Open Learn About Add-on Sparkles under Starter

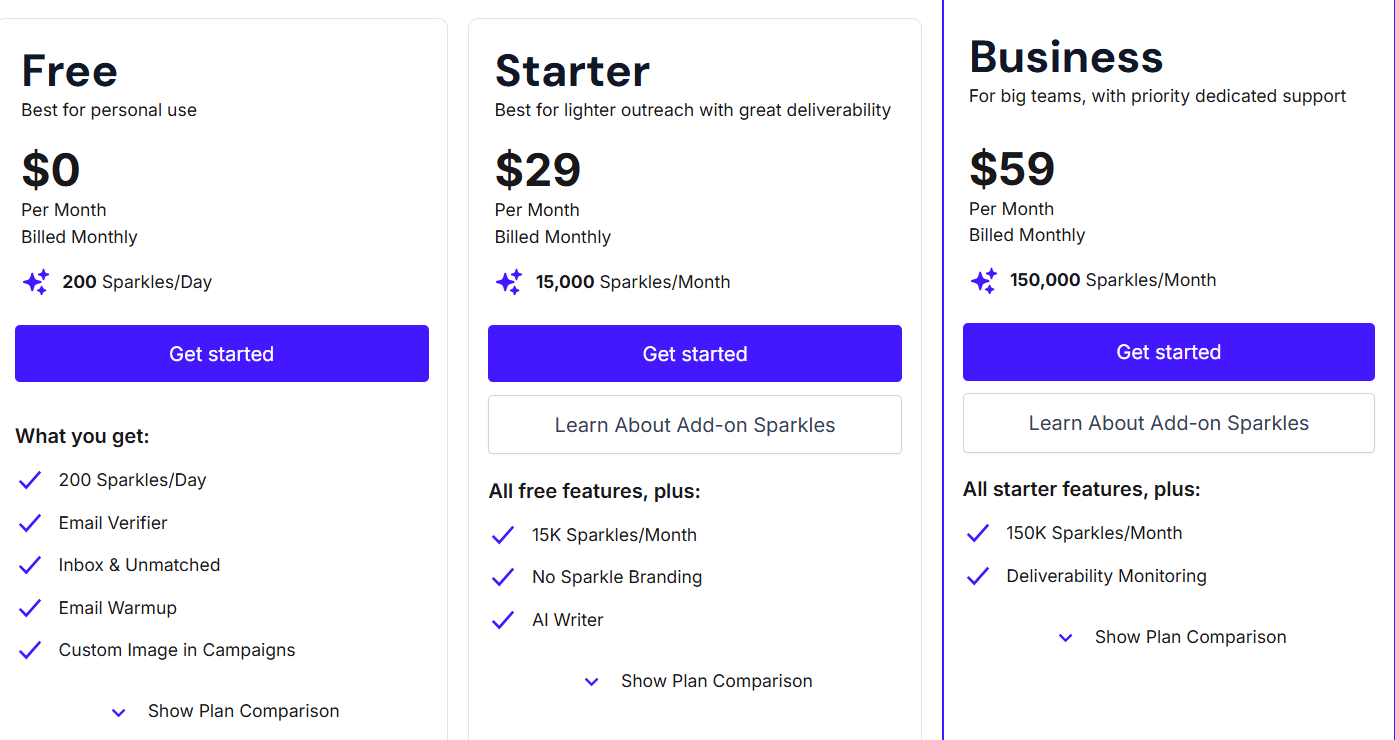694,424
